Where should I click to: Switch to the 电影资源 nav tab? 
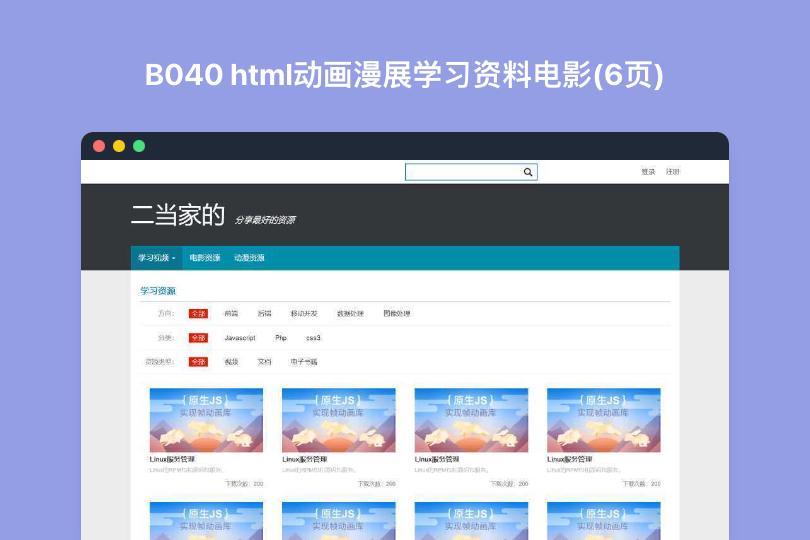click(205, 258)
